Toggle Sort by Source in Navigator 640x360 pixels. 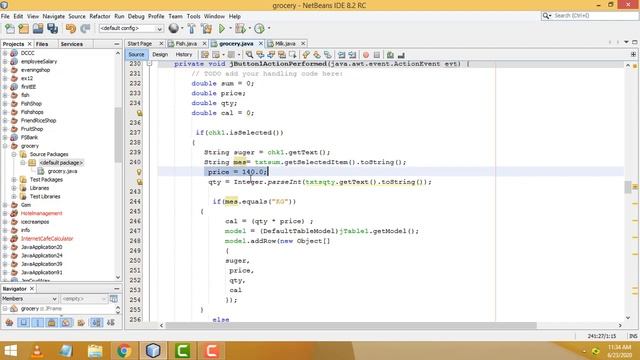(111, 323)
